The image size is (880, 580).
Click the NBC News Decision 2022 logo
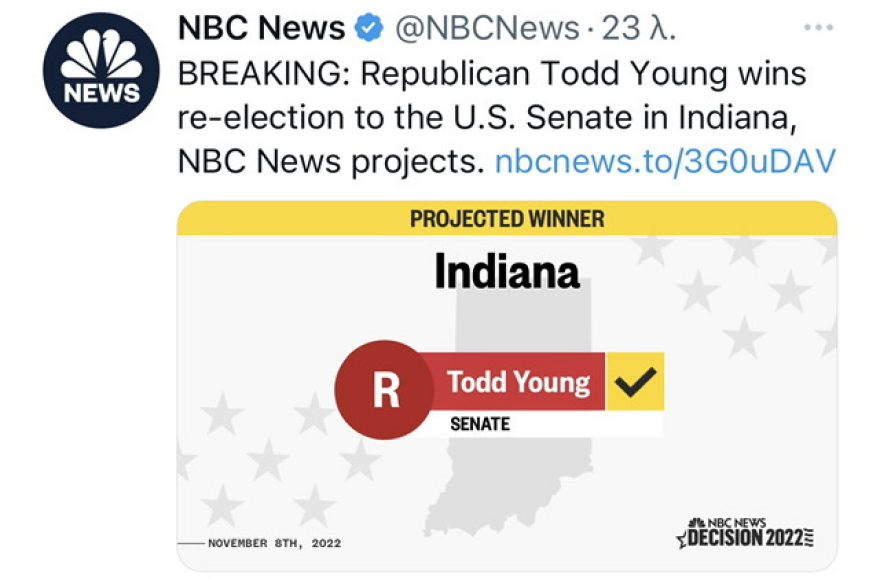[746, 533]
